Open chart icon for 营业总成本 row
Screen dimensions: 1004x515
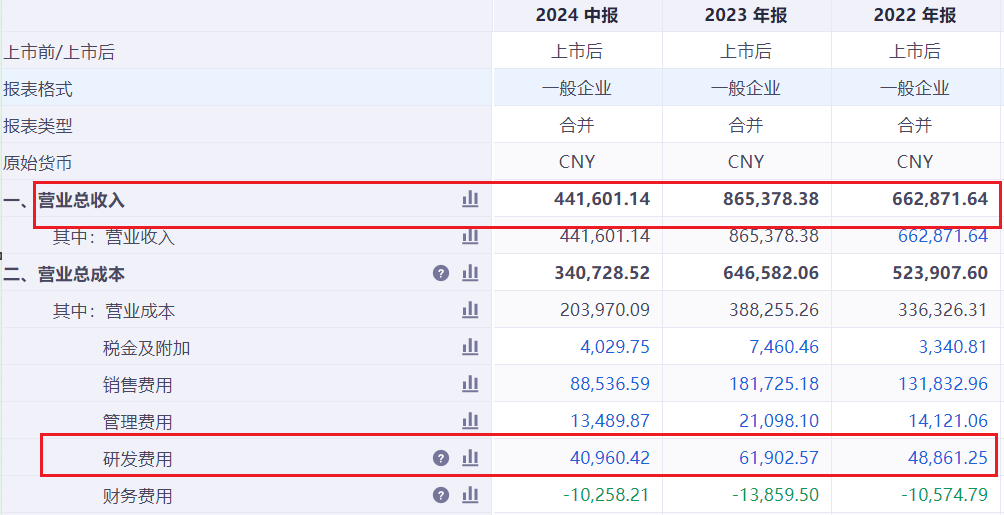pyautogui.click(x=470, y=274)
